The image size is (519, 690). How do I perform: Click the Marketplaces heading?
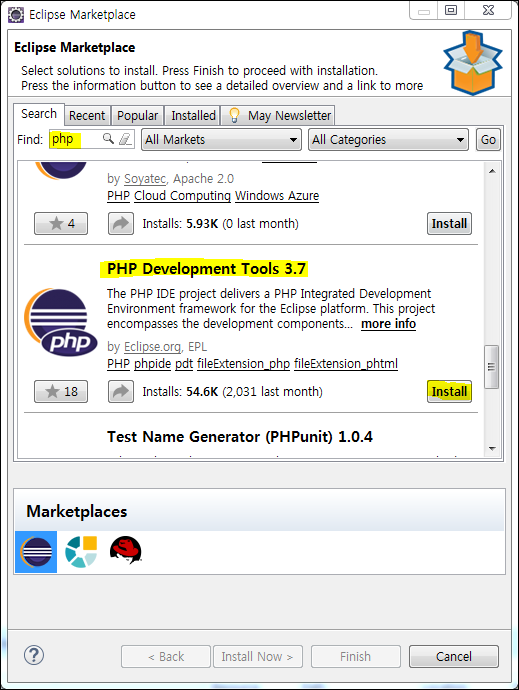pyautogui.click(x=77, y=511)
